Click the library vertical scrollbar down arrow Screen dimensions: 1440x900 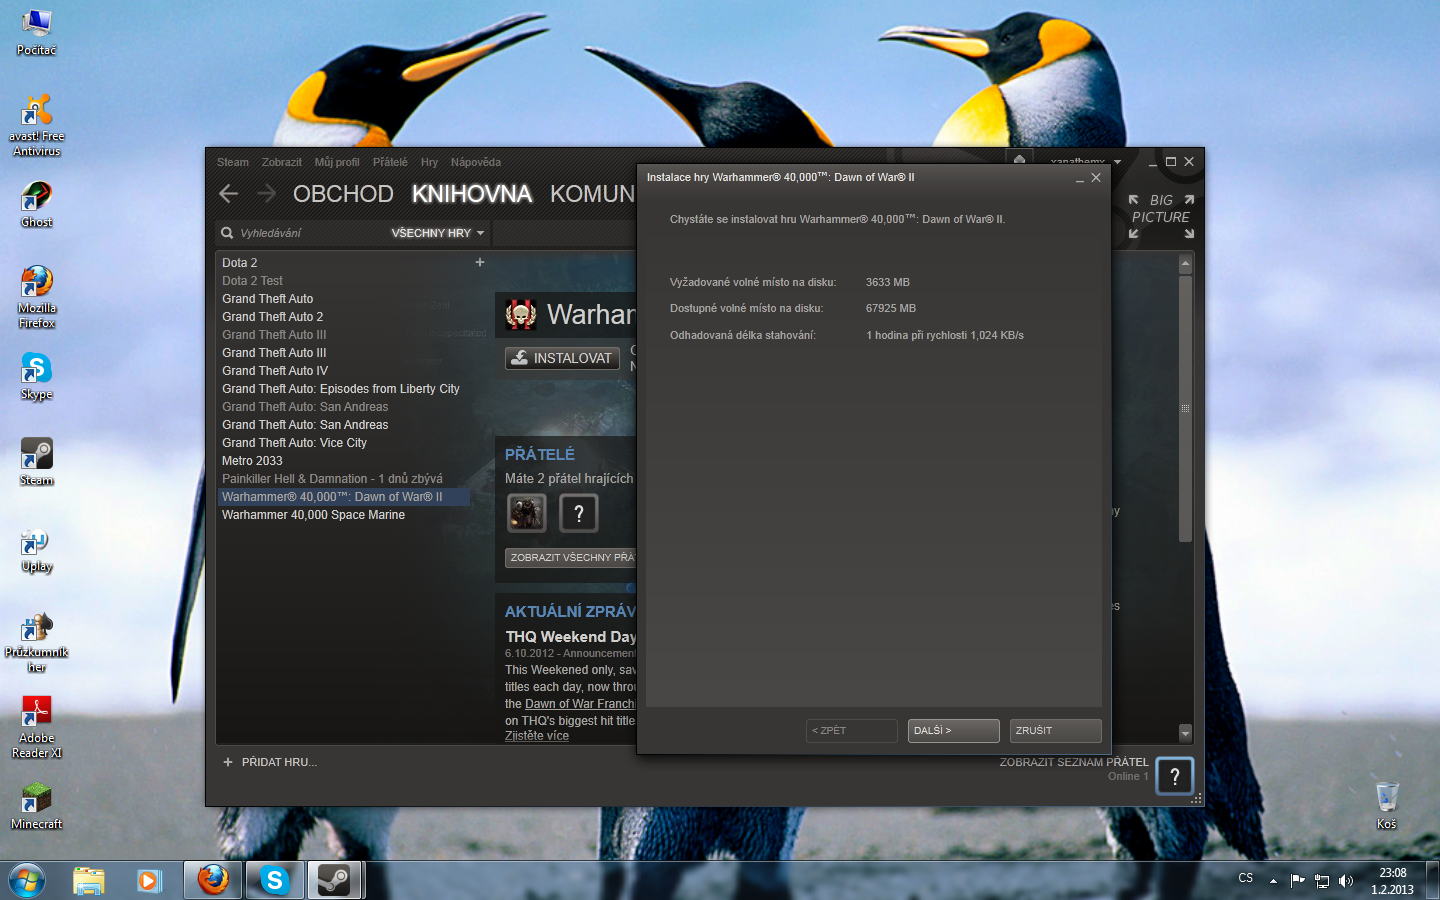[x=1185, y=733]
